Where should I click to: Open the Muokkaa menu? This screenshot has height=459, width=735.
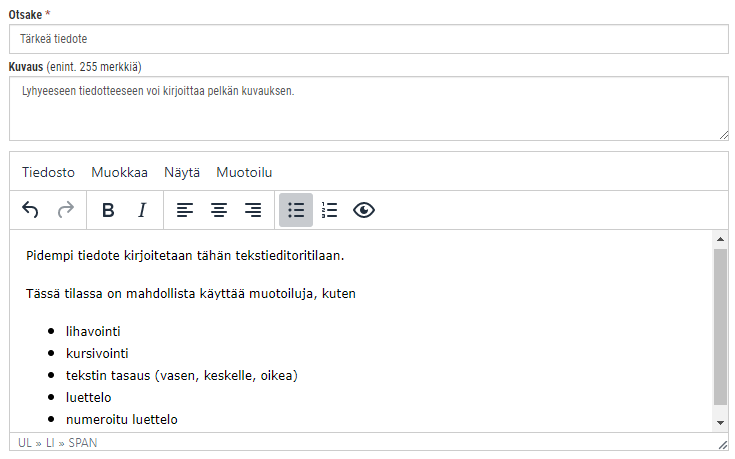(x=120, y=173)
